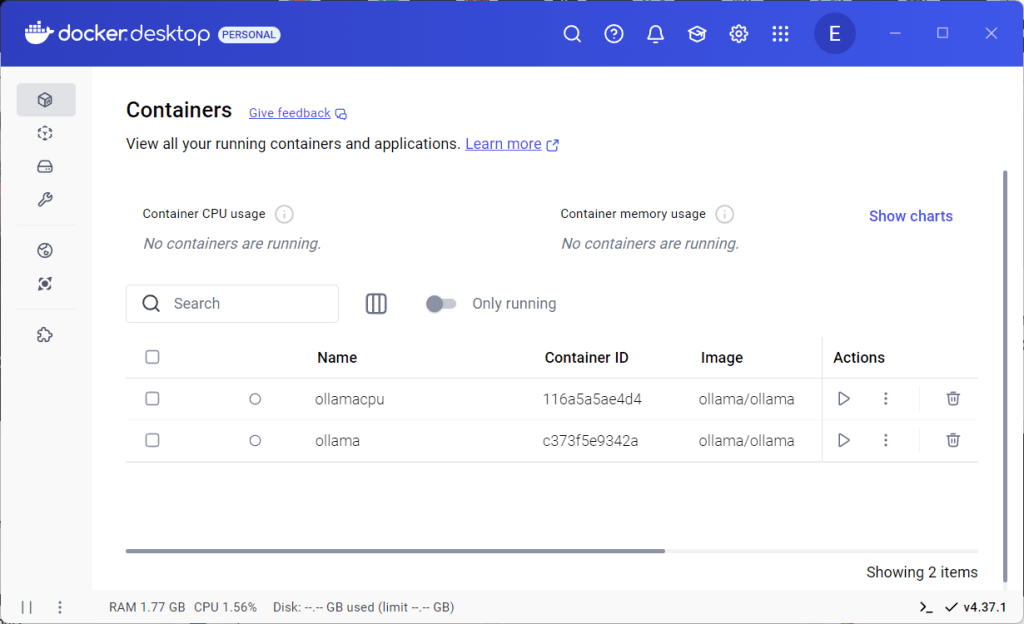This screenshot has width=1024, height=624.
Task: Open the Learning Center graduation cap icon
Action: coord(696,33)
